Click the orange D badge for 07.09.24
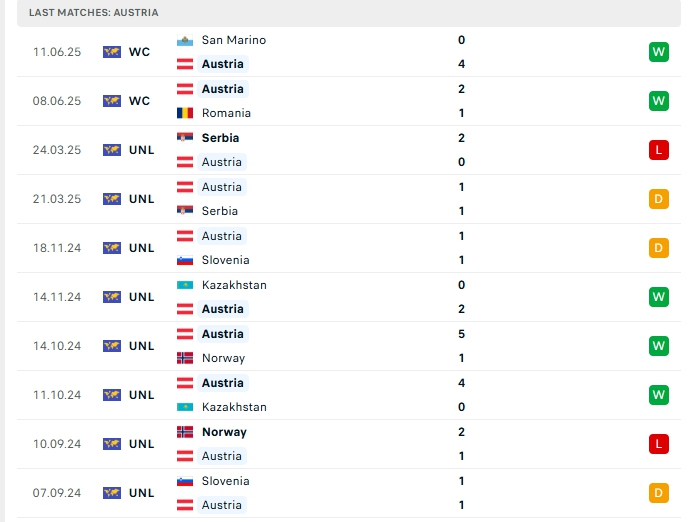The image size is (693, 522). pos(659,493)
